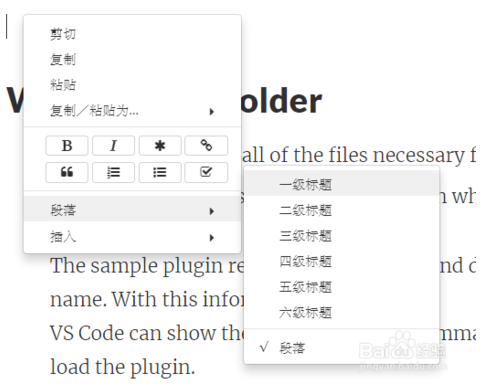Insert task list checkbox item
Viewport: 489px width, 388px height.
click(x=206, y=172)
